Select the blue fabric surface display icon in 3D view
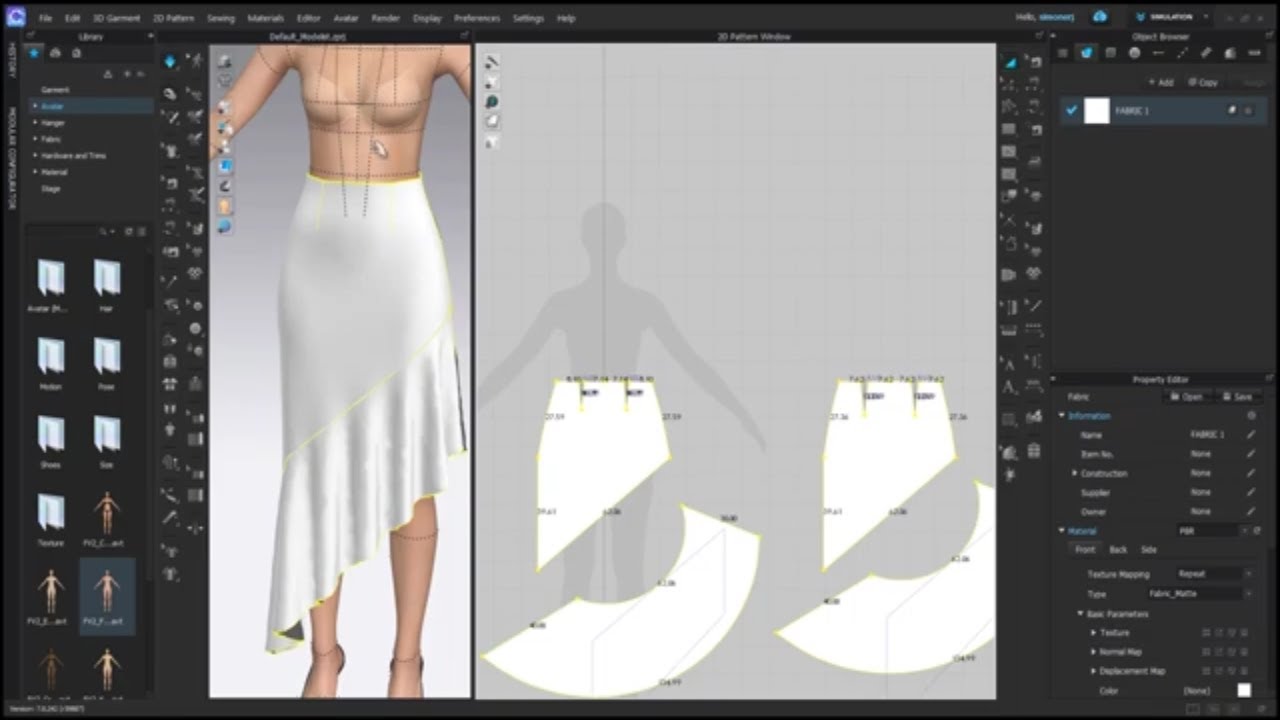The image size is (1280, 720). coord(225,165)
